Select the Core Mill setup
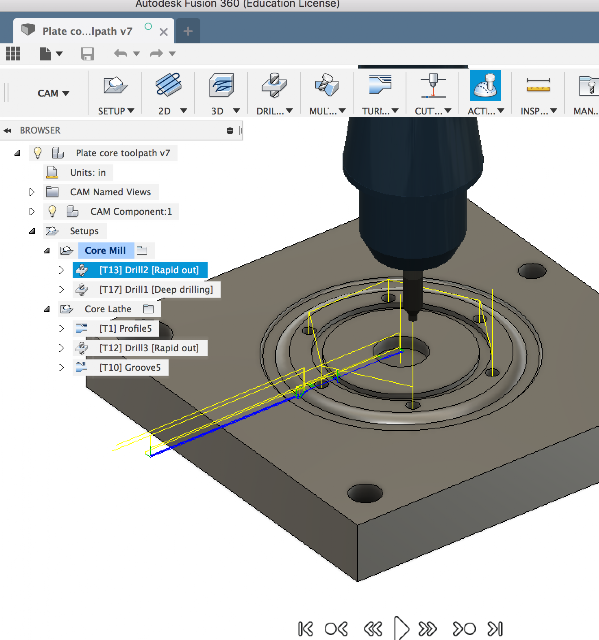 105,251
